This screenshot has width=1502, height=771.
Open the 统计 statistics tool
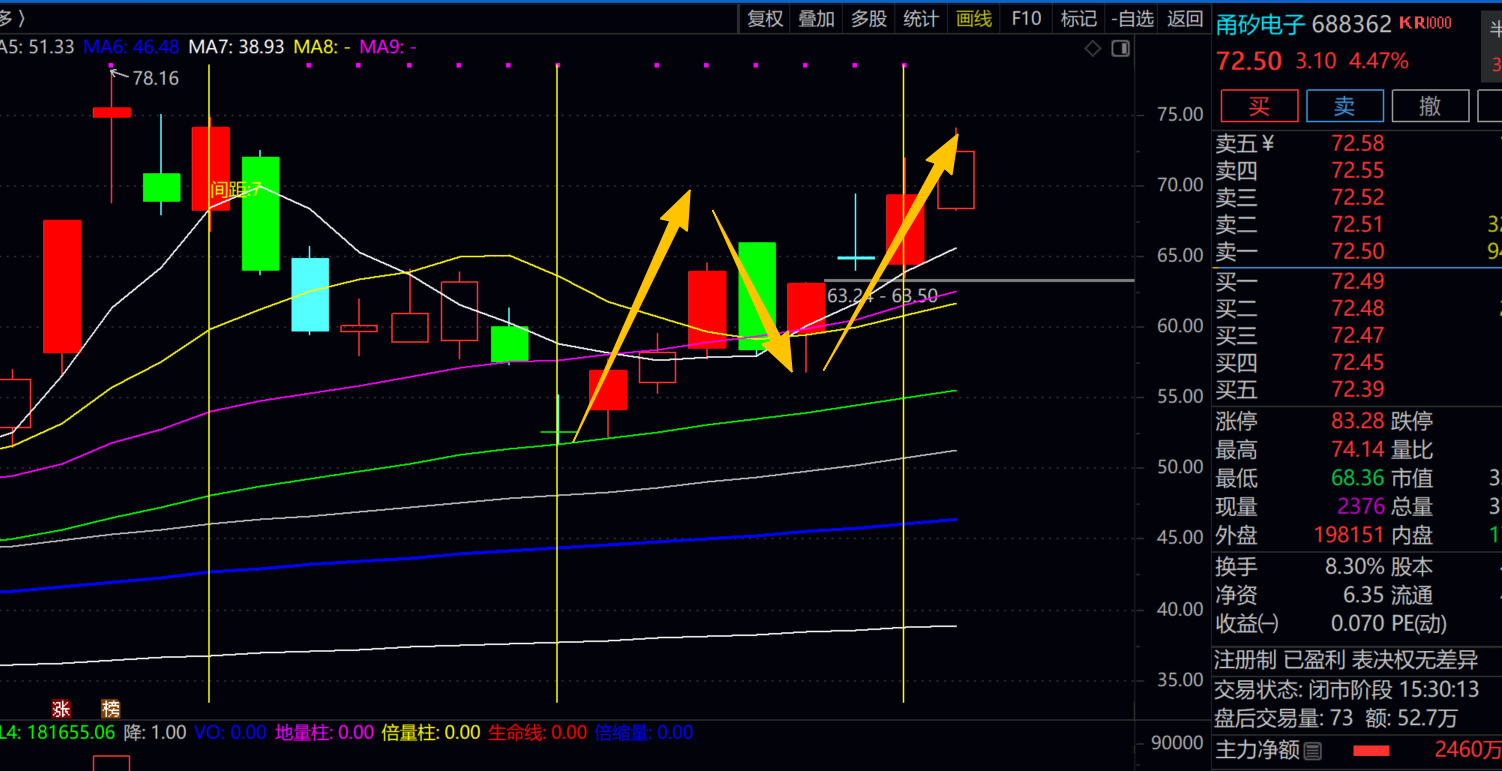(920, 19)
